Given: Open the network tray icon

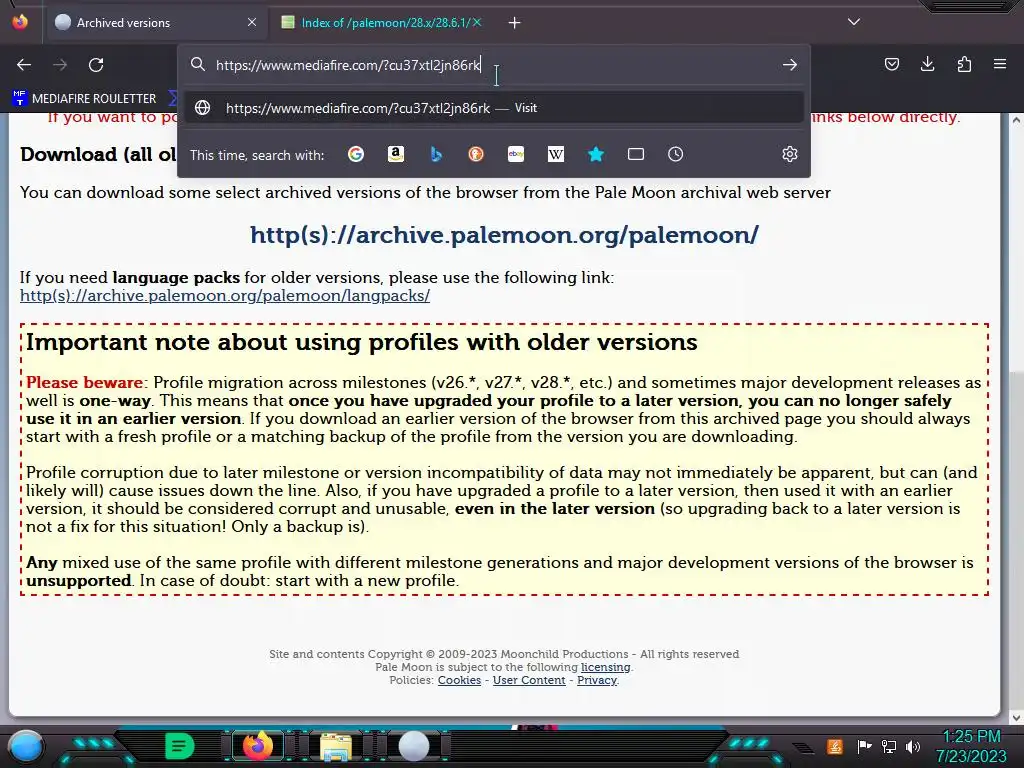Looking at the screenshot, I should (x=888, y=746).
